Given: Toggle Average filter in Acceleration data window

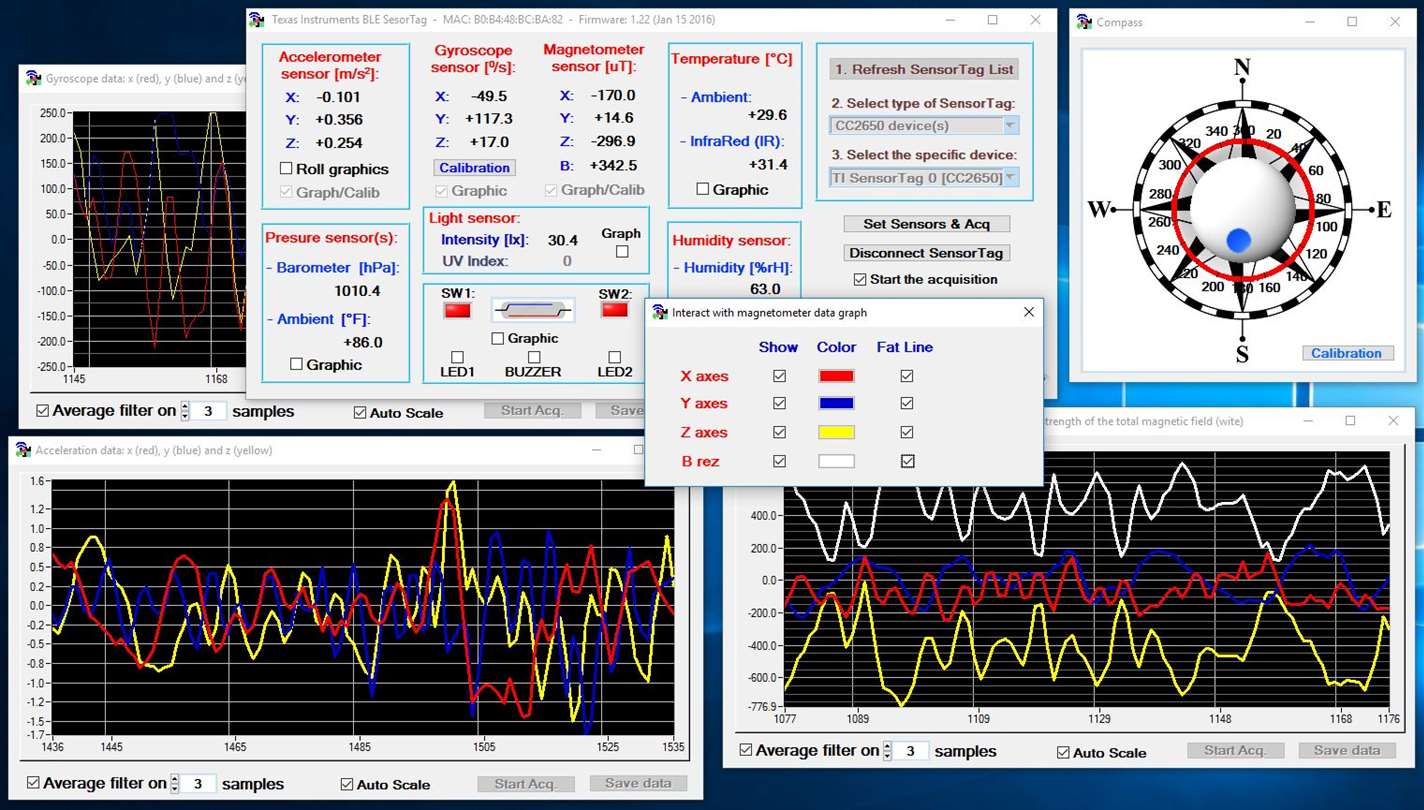Looking at the screenshot, I should (x=33, y=783).
